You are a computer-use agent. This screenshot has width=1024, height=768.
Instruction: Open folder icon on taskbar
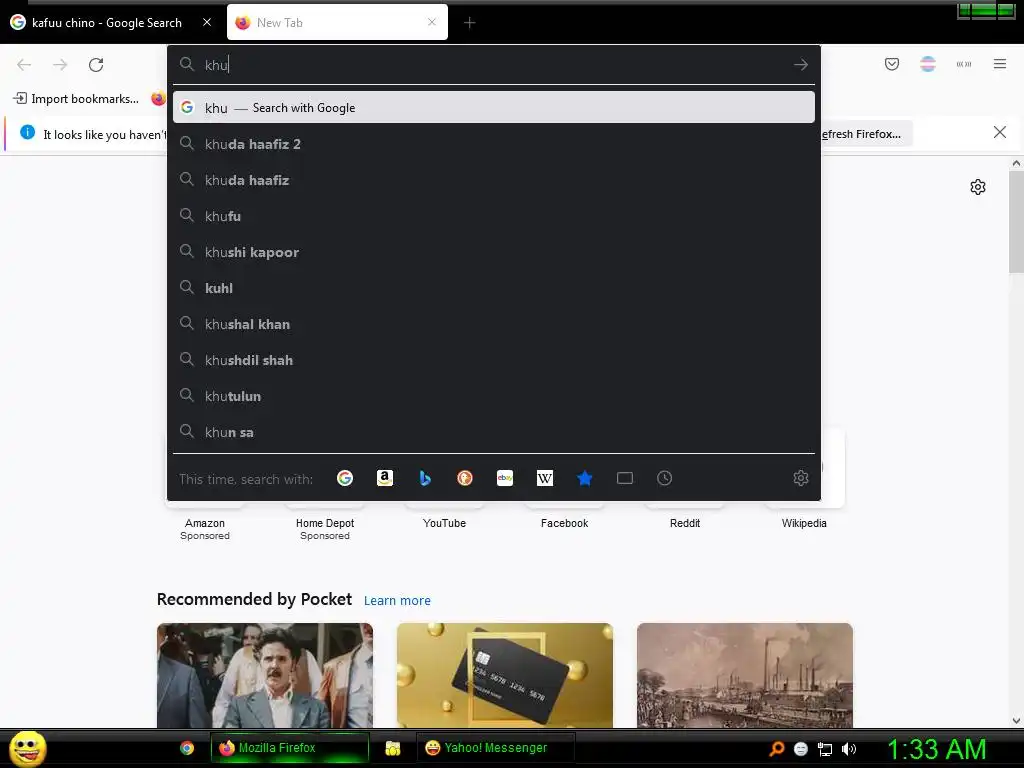[x=392, y=748]
